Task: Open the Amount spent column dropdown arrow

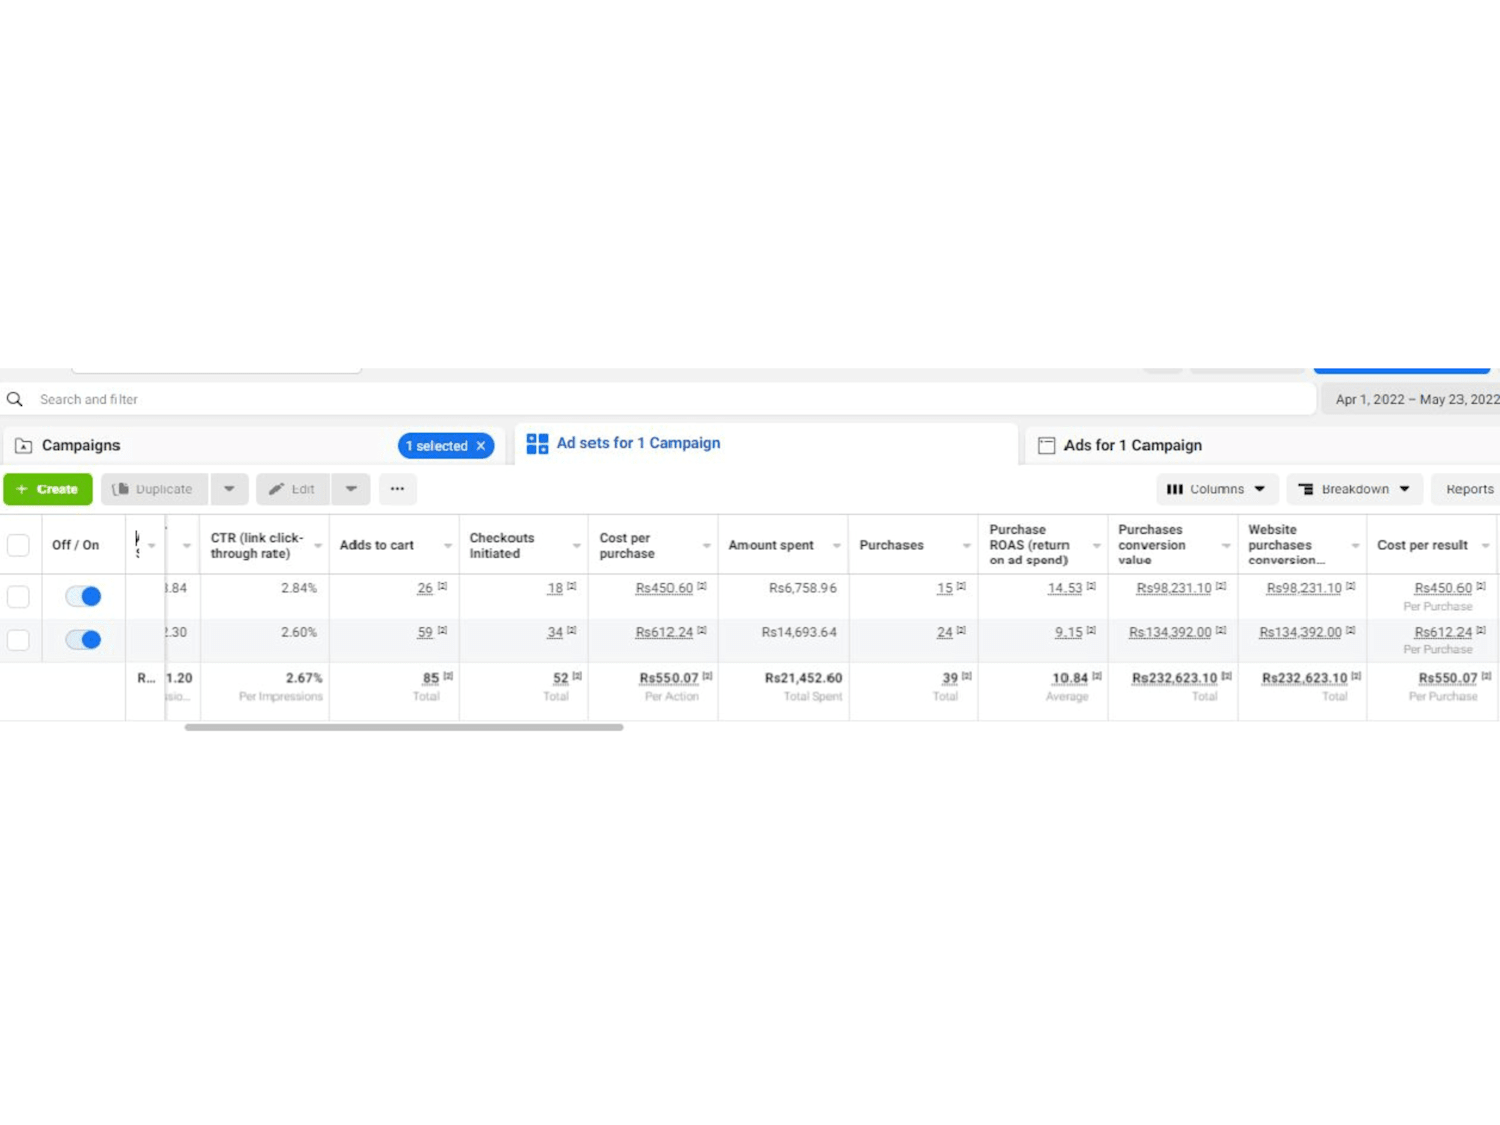Action: (837, 546)
